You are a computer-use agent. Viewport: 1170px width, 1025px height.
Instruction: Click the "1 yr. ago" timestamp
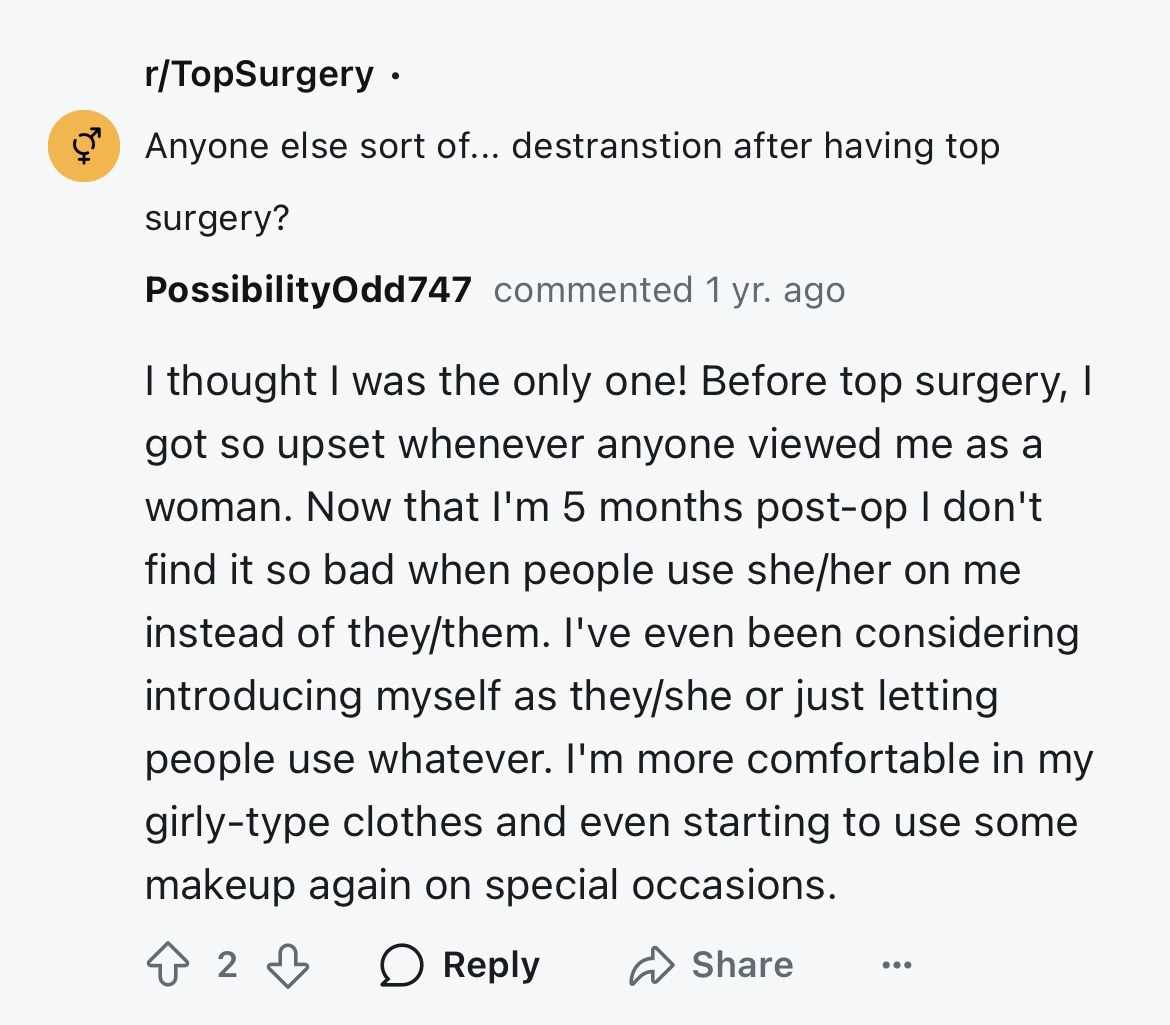point(775,290)
